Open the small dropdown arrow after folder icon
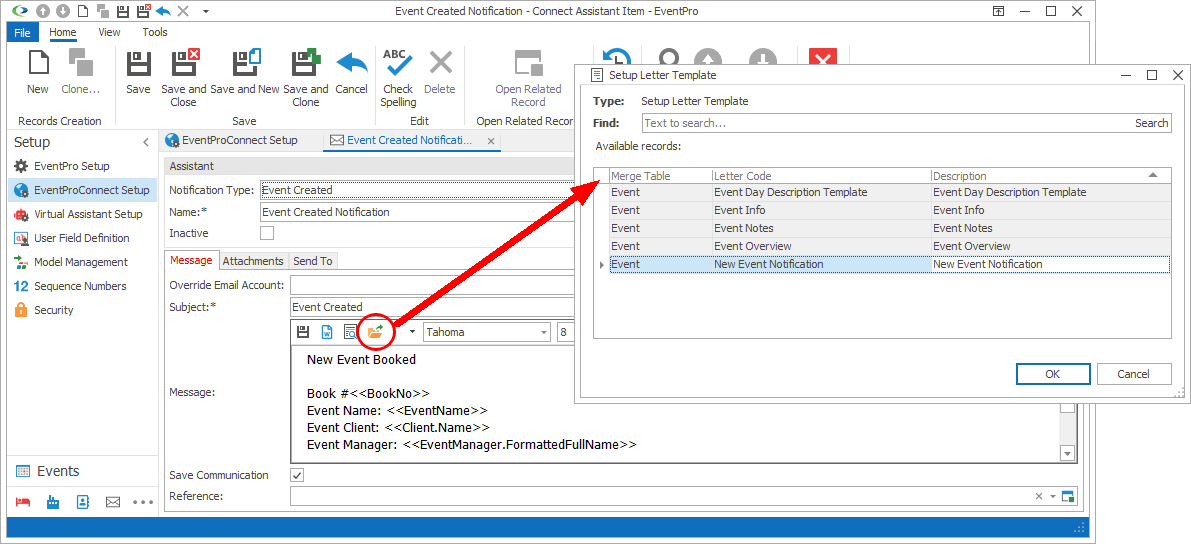 coord(412,332)
